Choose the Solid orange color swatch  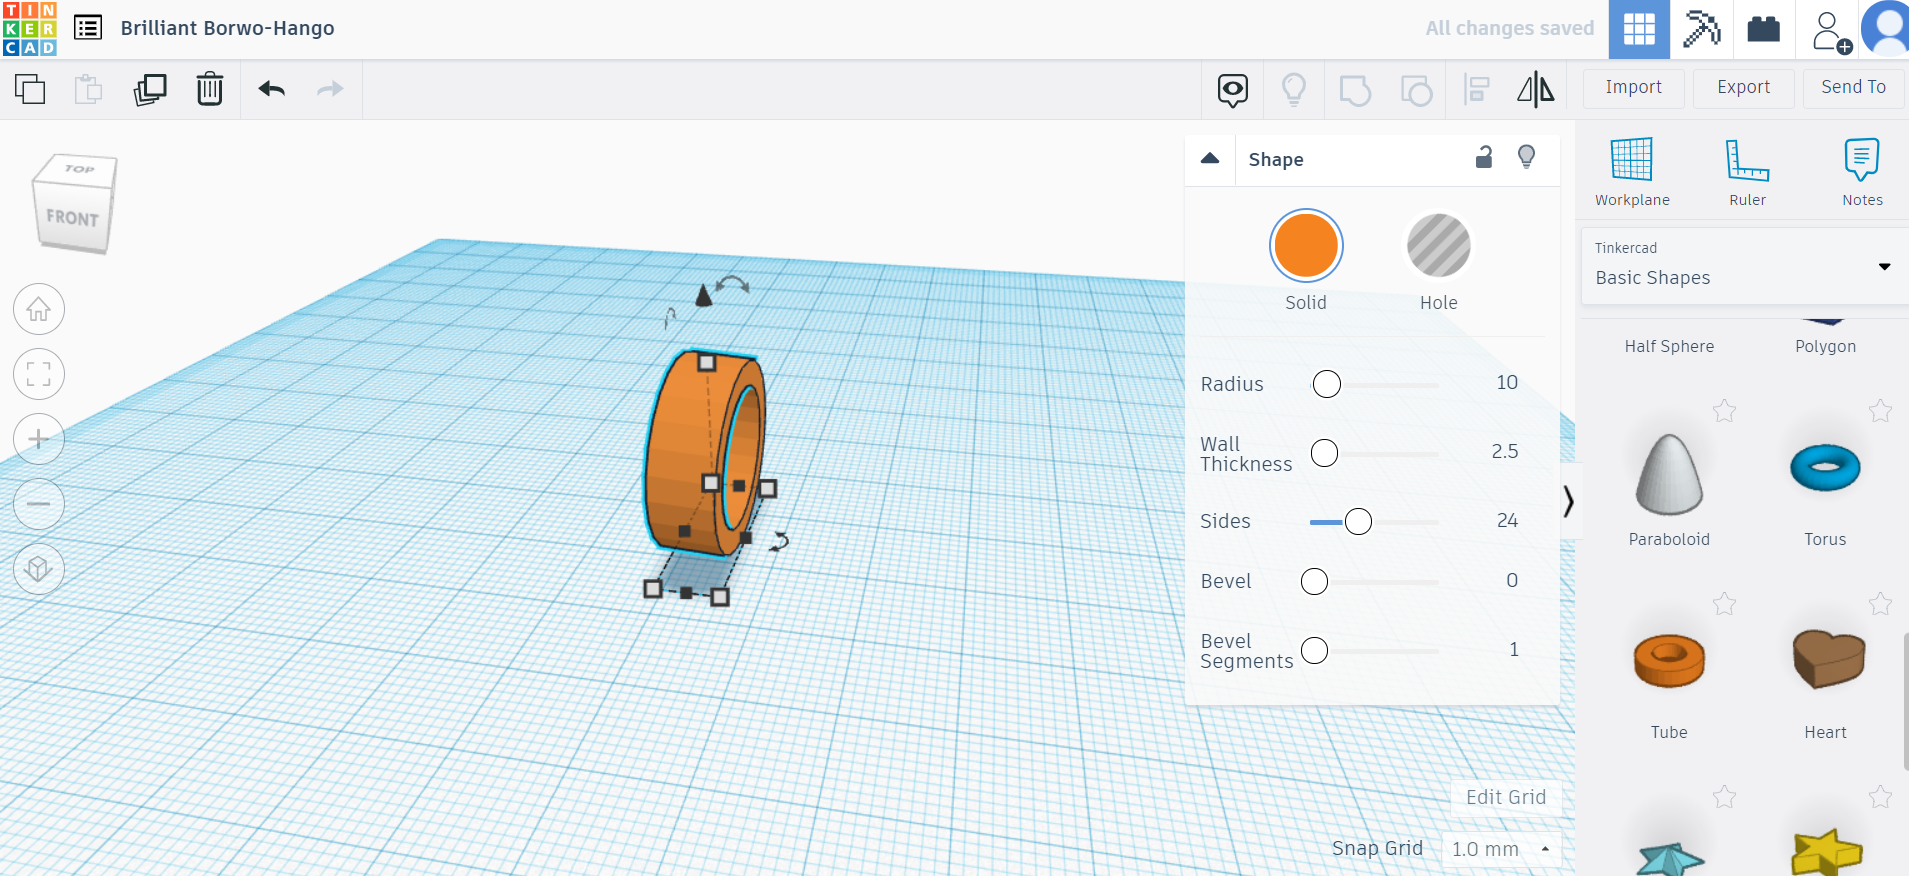(x=1306, y=245)
